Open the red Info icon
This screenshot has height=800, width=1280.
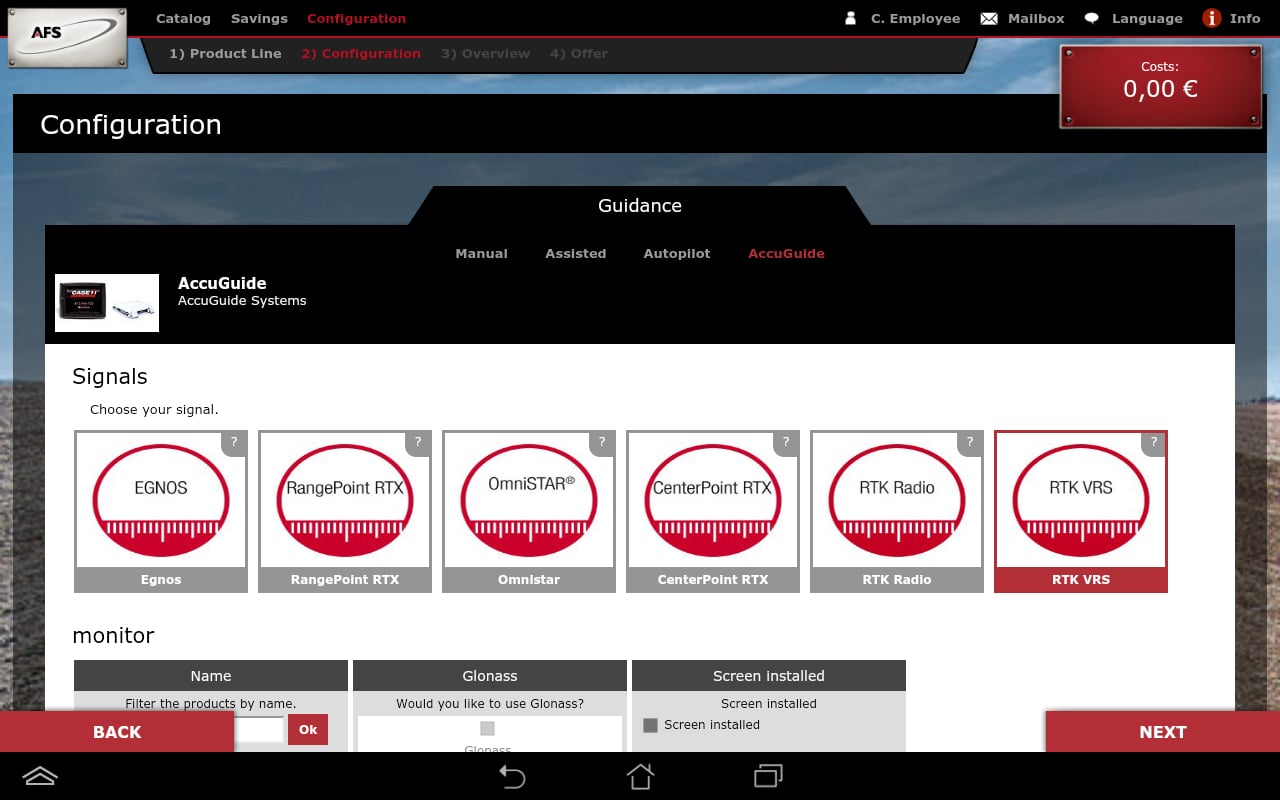coord(1212,18)
